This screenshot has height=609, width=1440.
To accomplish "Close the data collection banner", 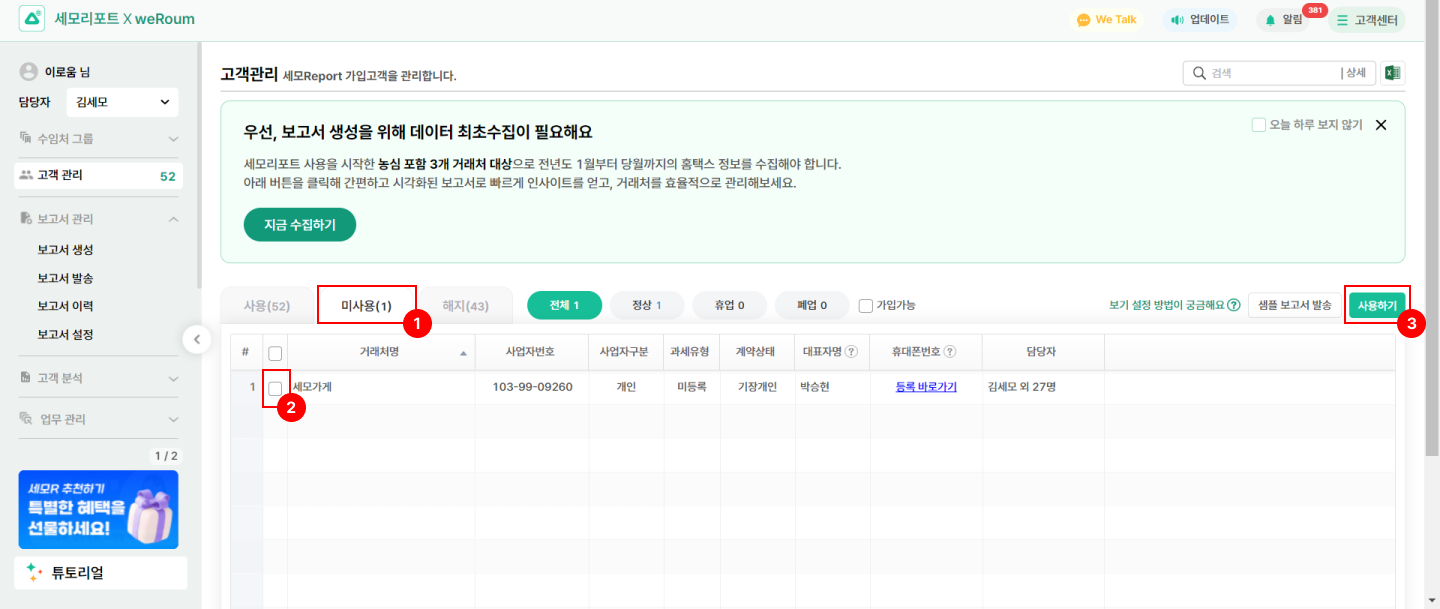I will point(1381,125).
